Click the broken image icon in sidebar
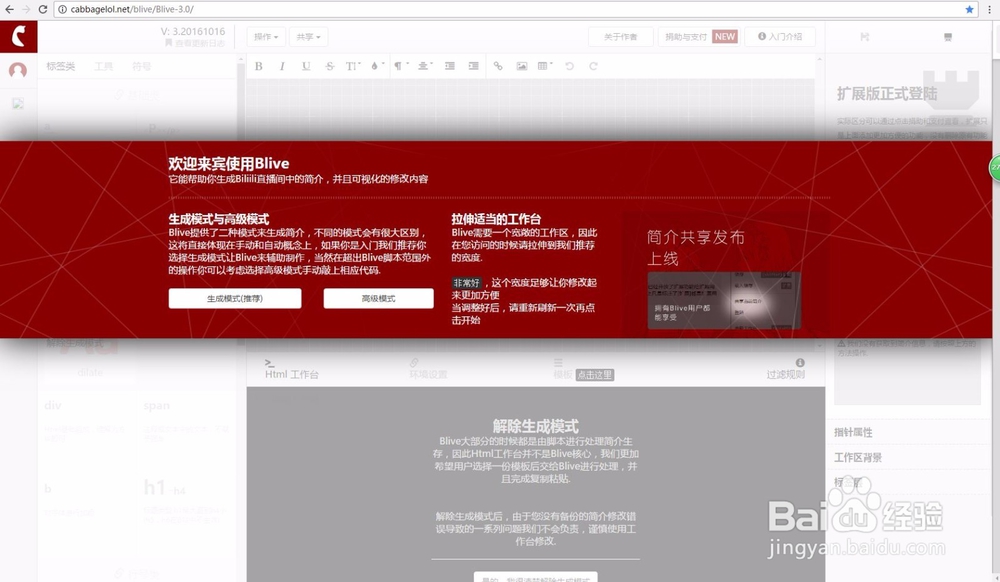The width and height of the screenshot is (1000, 582). (x=18, y=103)
